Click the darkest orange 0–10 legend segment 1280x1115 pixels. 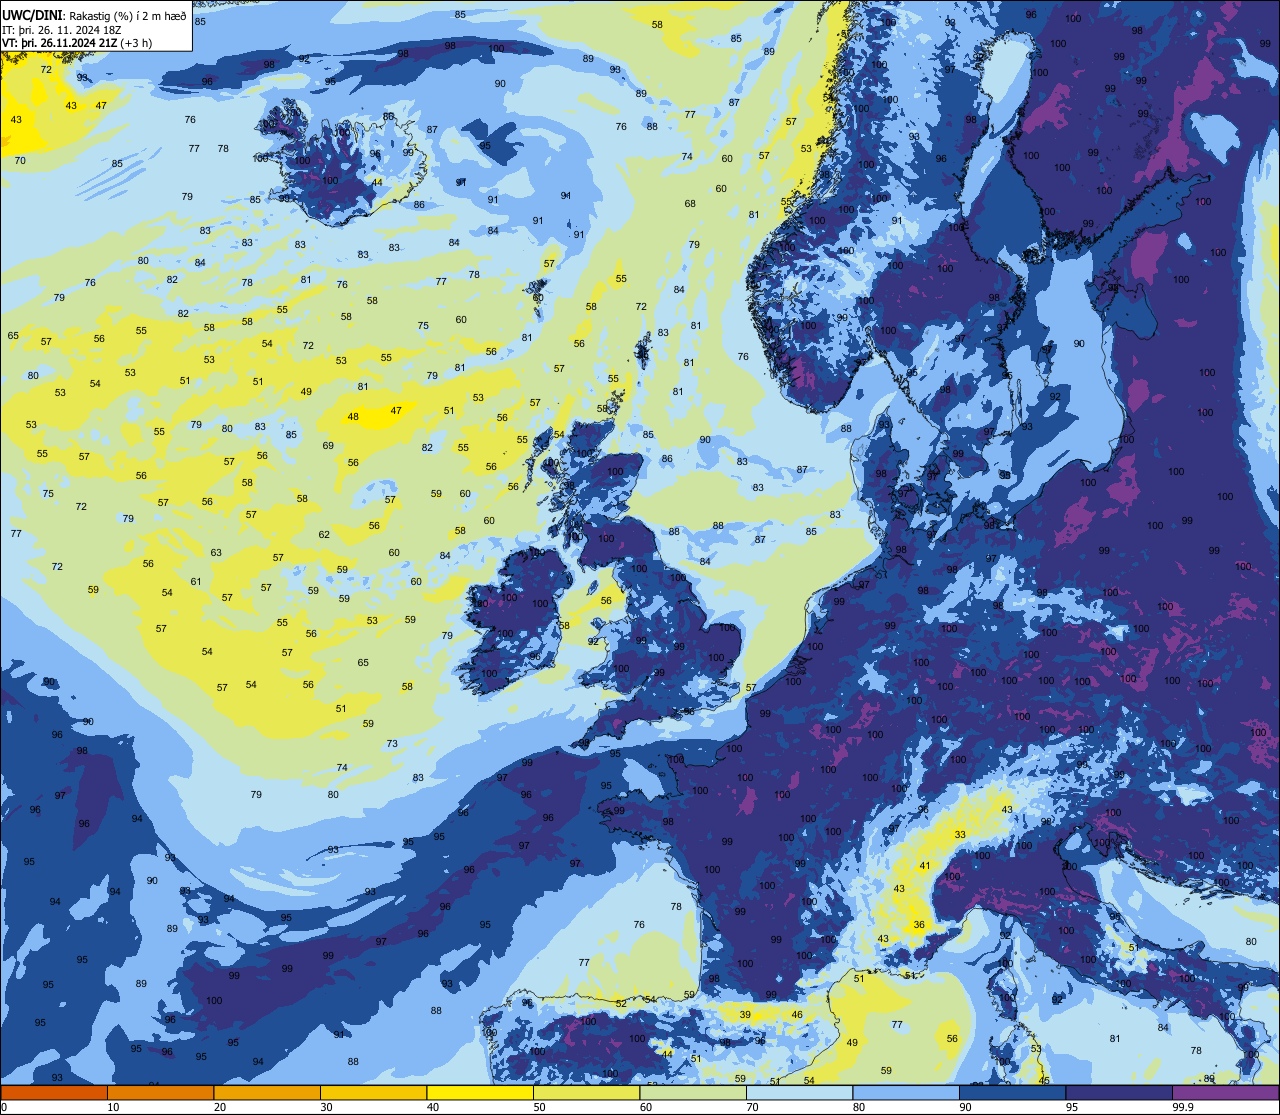pos(54,1092)
